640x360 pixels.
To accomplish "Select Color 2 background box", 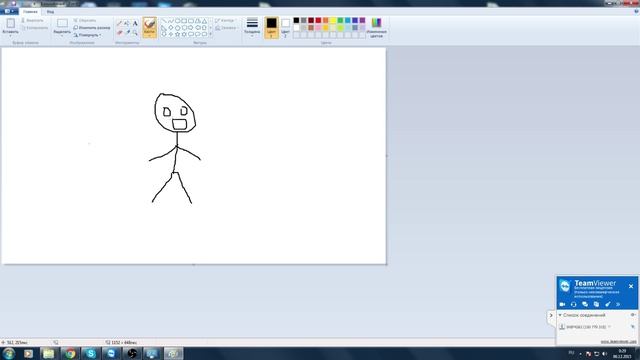I will click(286, 28).
